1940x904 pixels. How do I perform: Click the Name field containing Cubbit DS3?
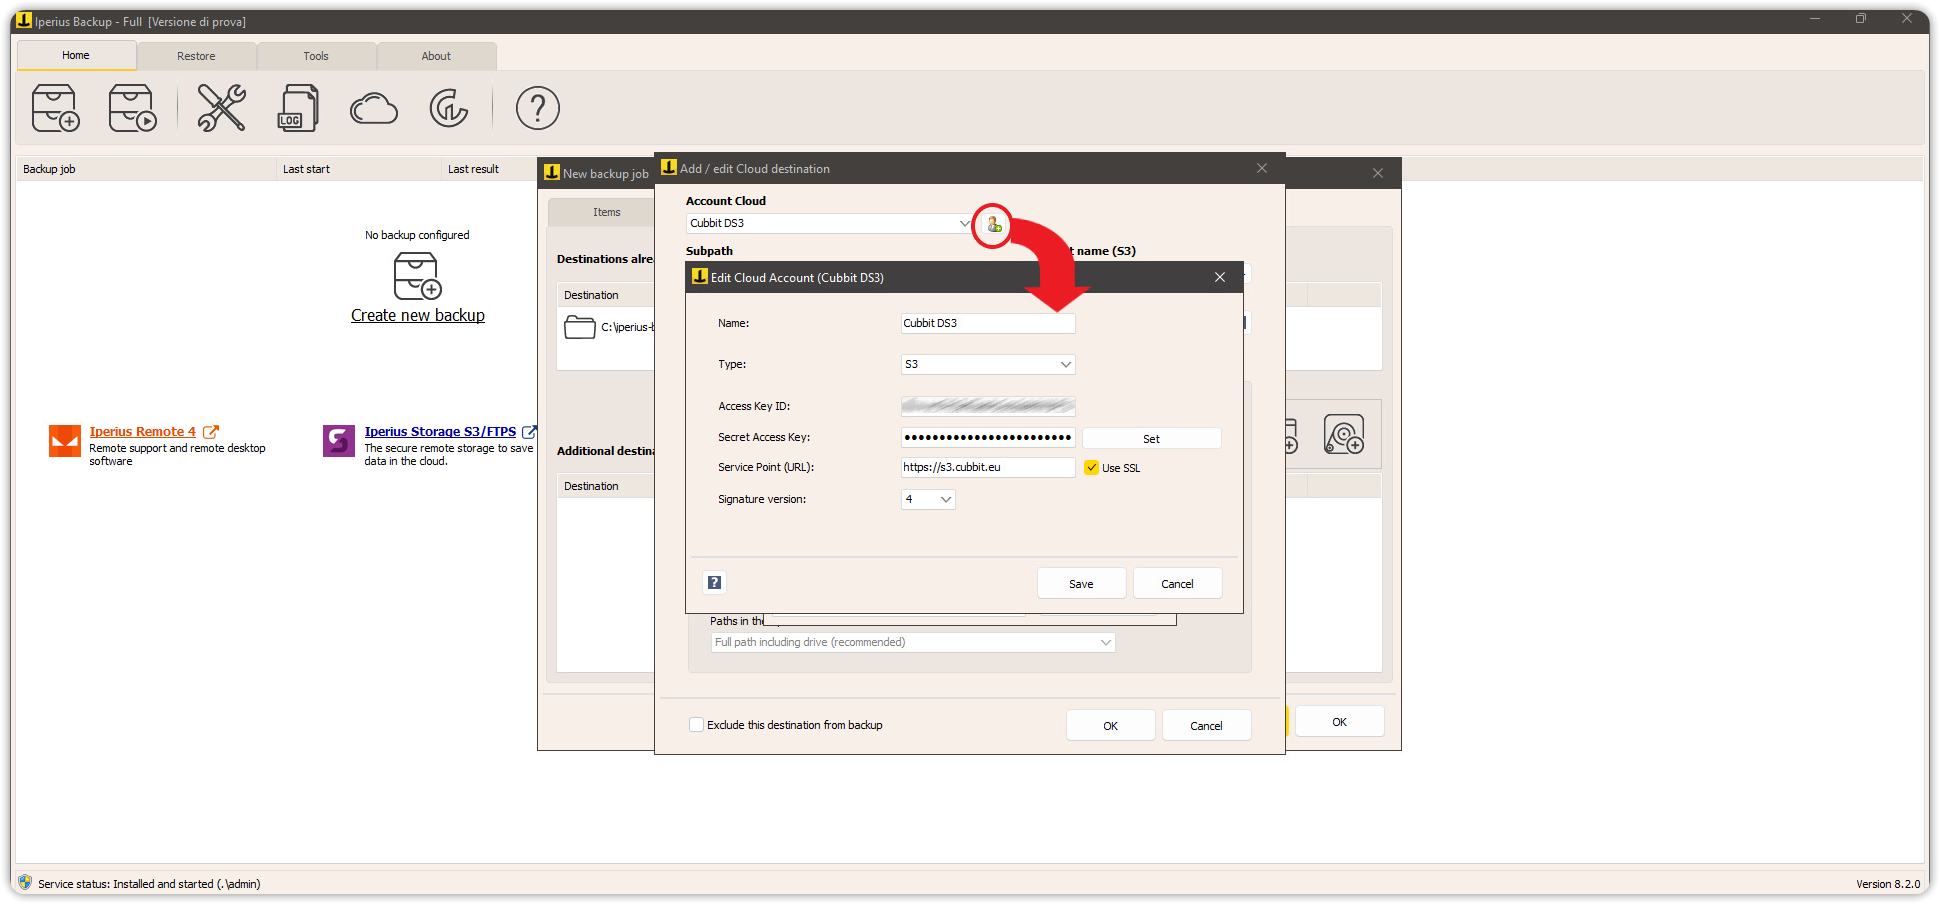coord(988,323)
